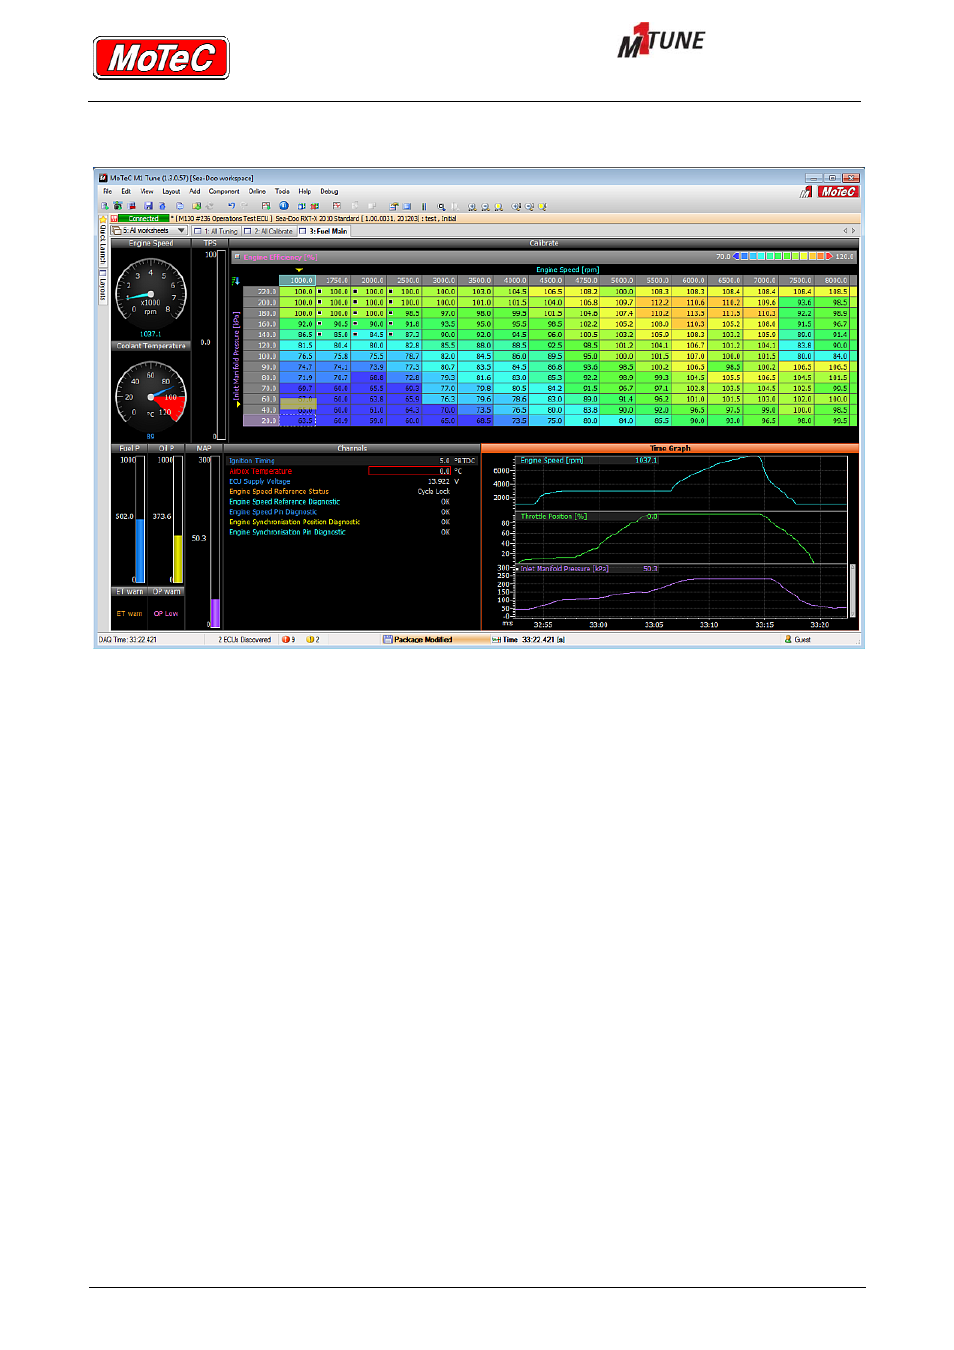Switch to the 2: All Calibrate worksheet tab

pos(269,231)
